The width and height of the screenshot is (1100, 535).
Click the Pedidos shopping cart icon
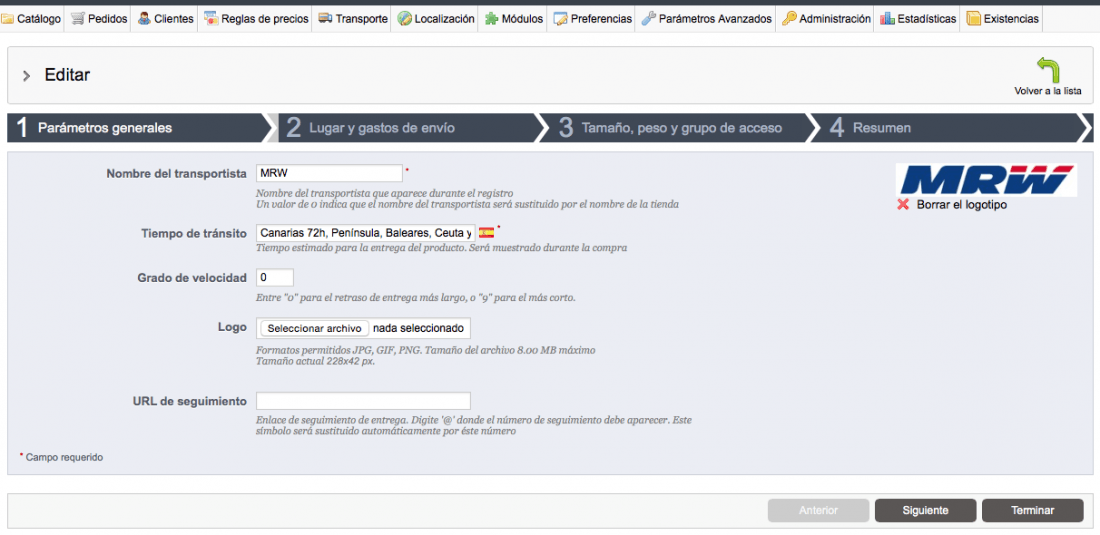(x=78, y=19)
